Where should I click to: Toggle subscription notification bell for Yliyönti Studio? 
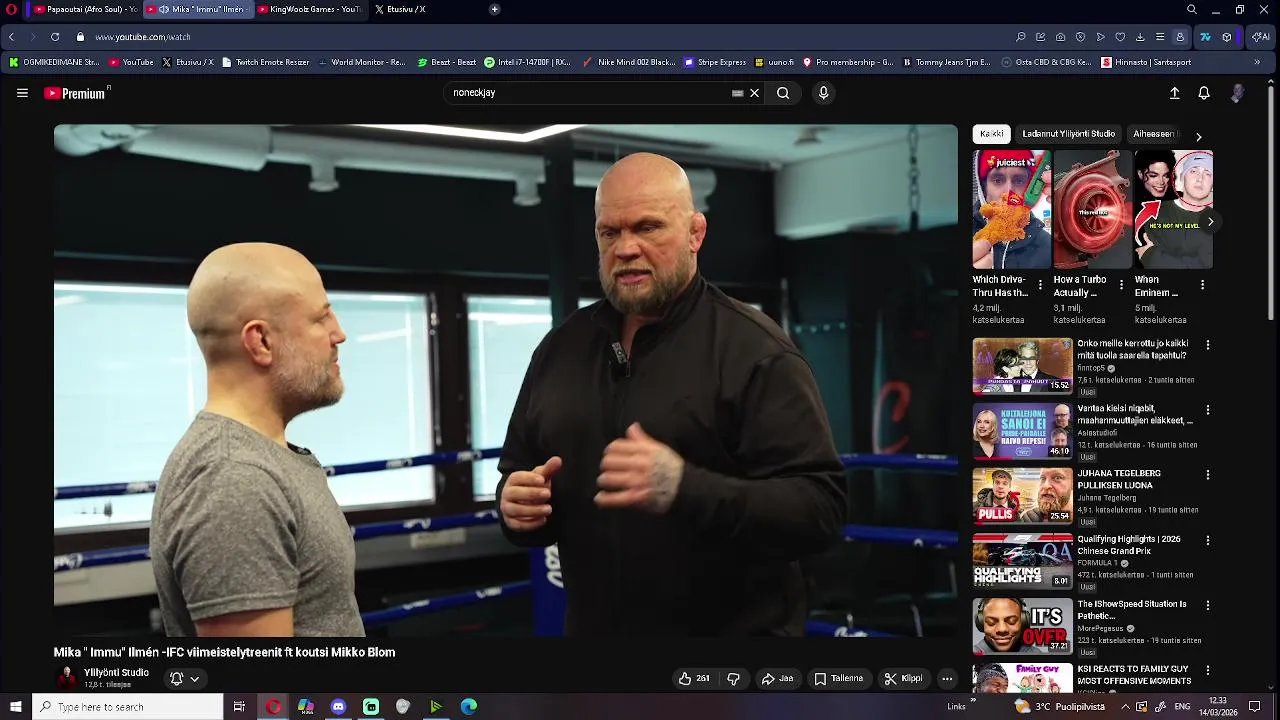click(x=177, y=678)
